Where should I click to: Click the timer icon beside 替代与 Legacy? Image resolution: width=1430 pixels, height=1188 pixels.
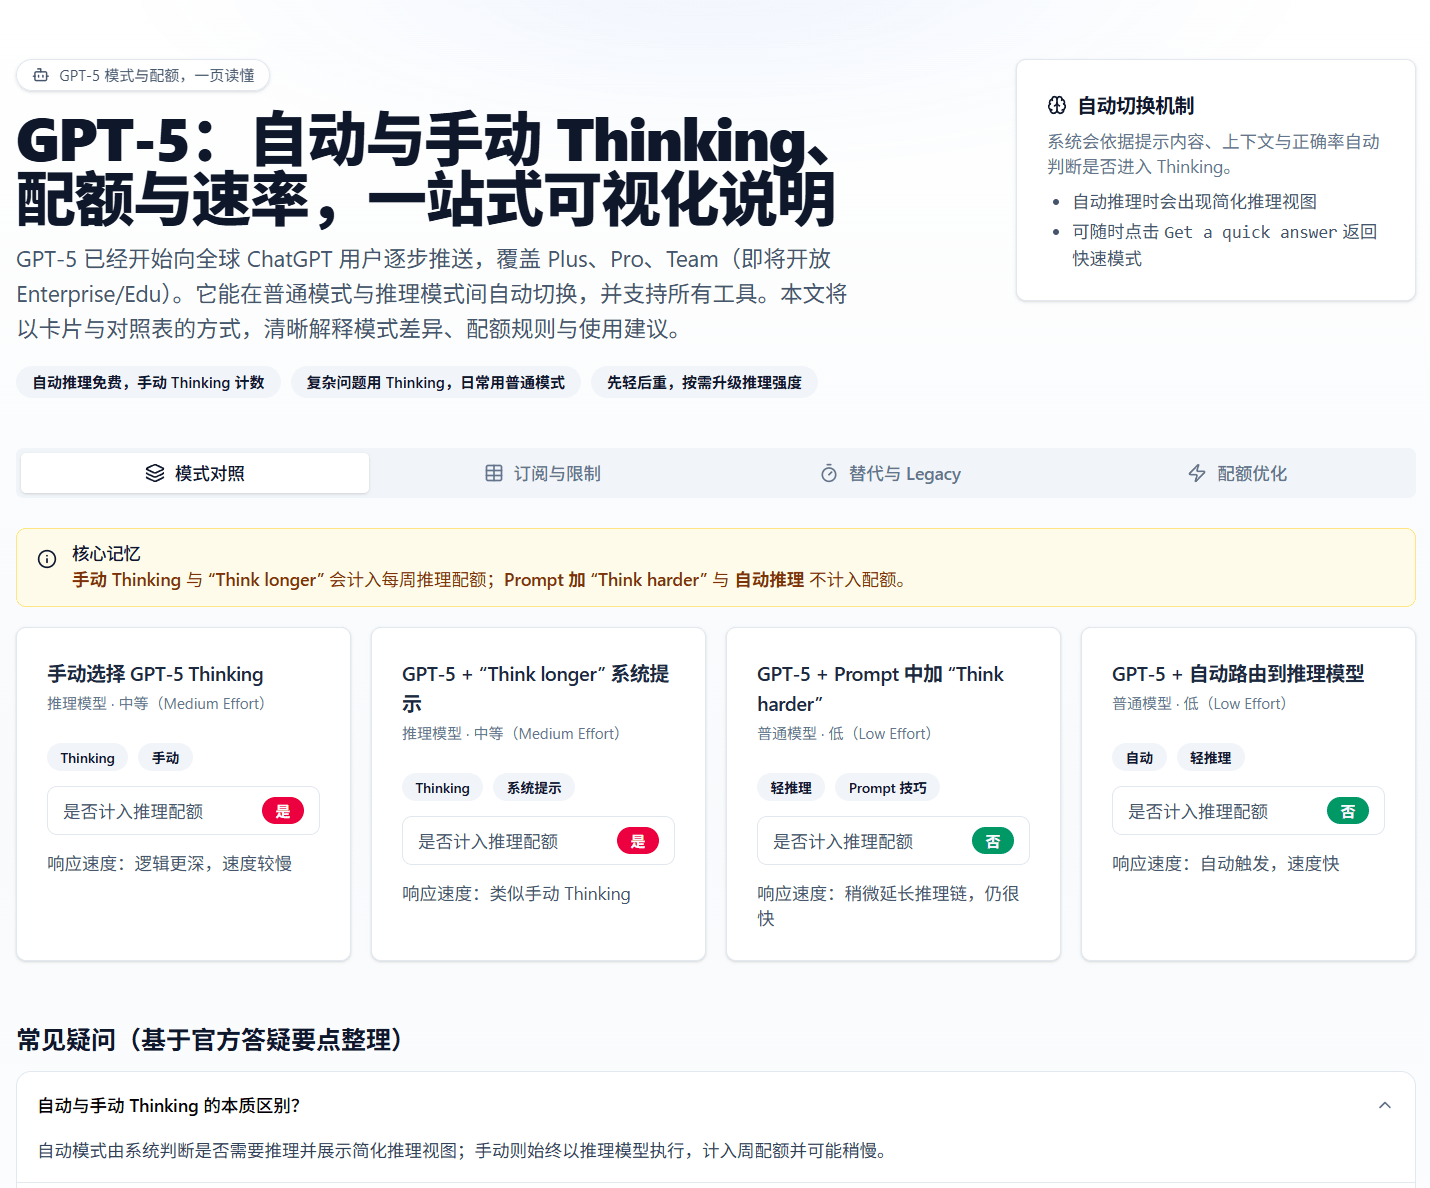tap(829, 473)
